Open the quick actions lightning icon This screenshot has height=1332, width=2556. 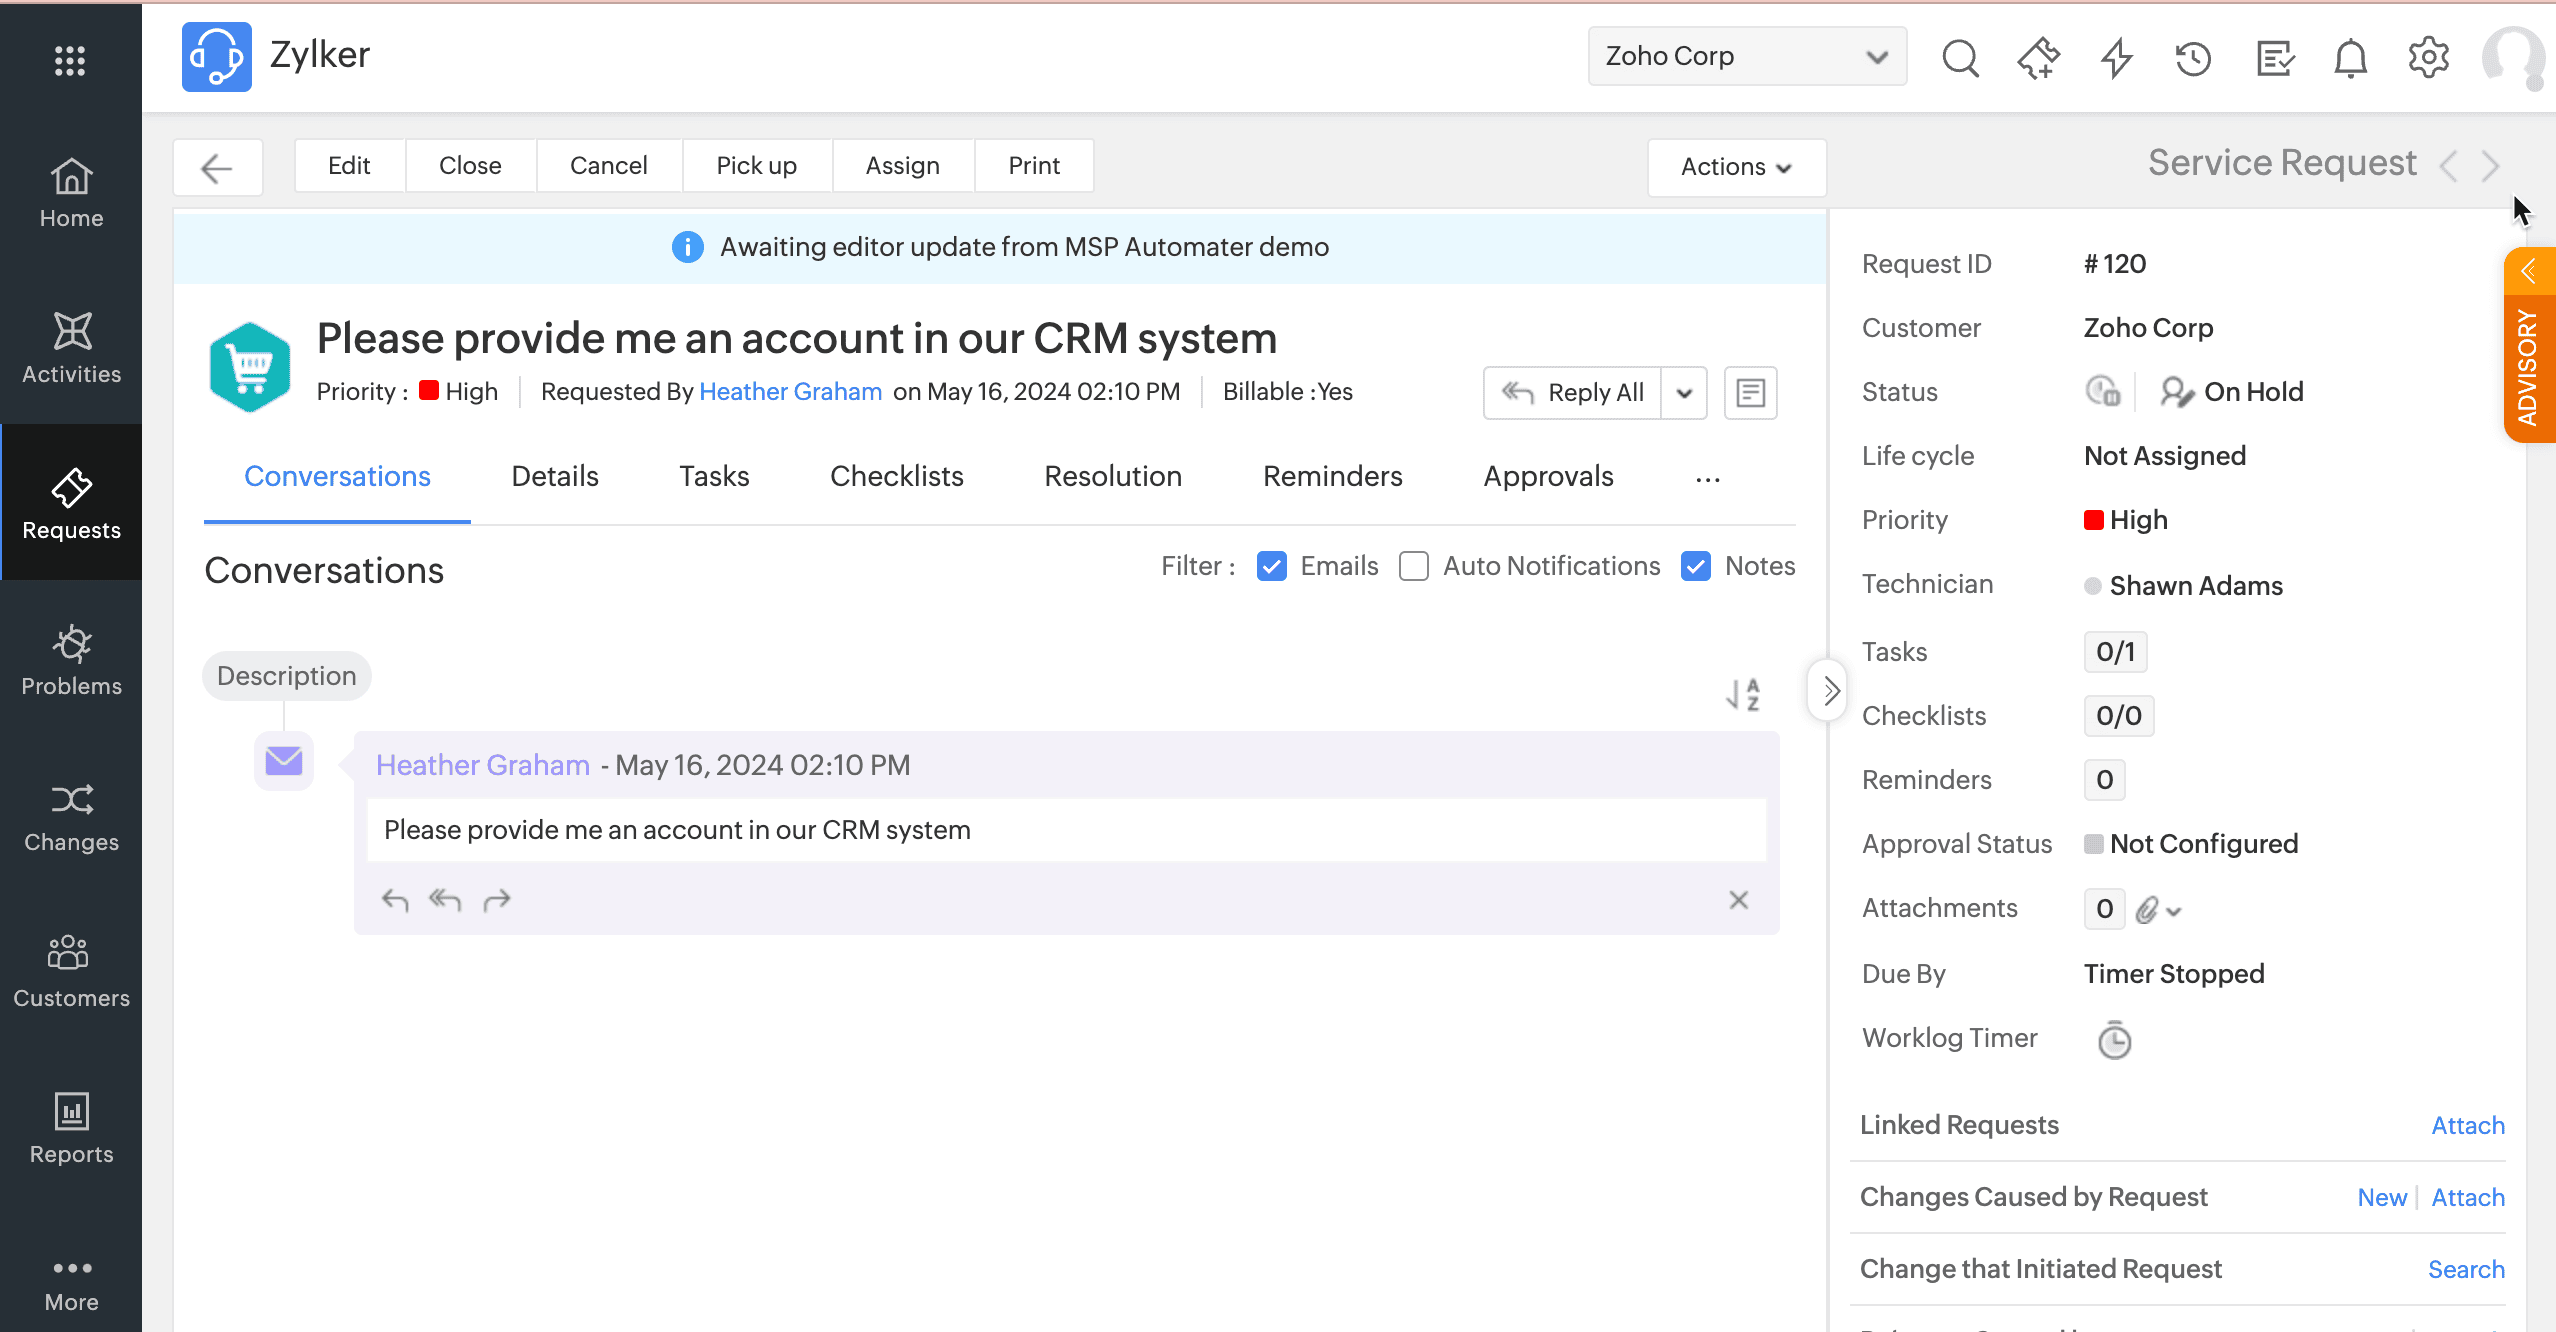[2116, 58]
